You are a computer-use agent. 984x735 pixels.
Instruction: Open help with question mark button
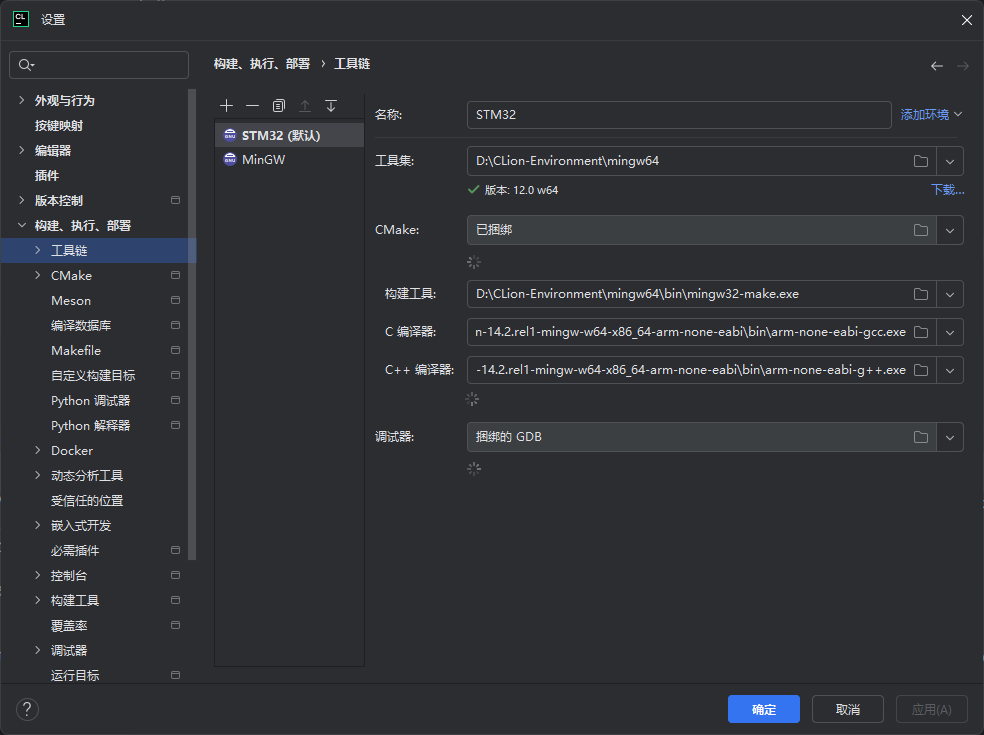coord(27,710)
